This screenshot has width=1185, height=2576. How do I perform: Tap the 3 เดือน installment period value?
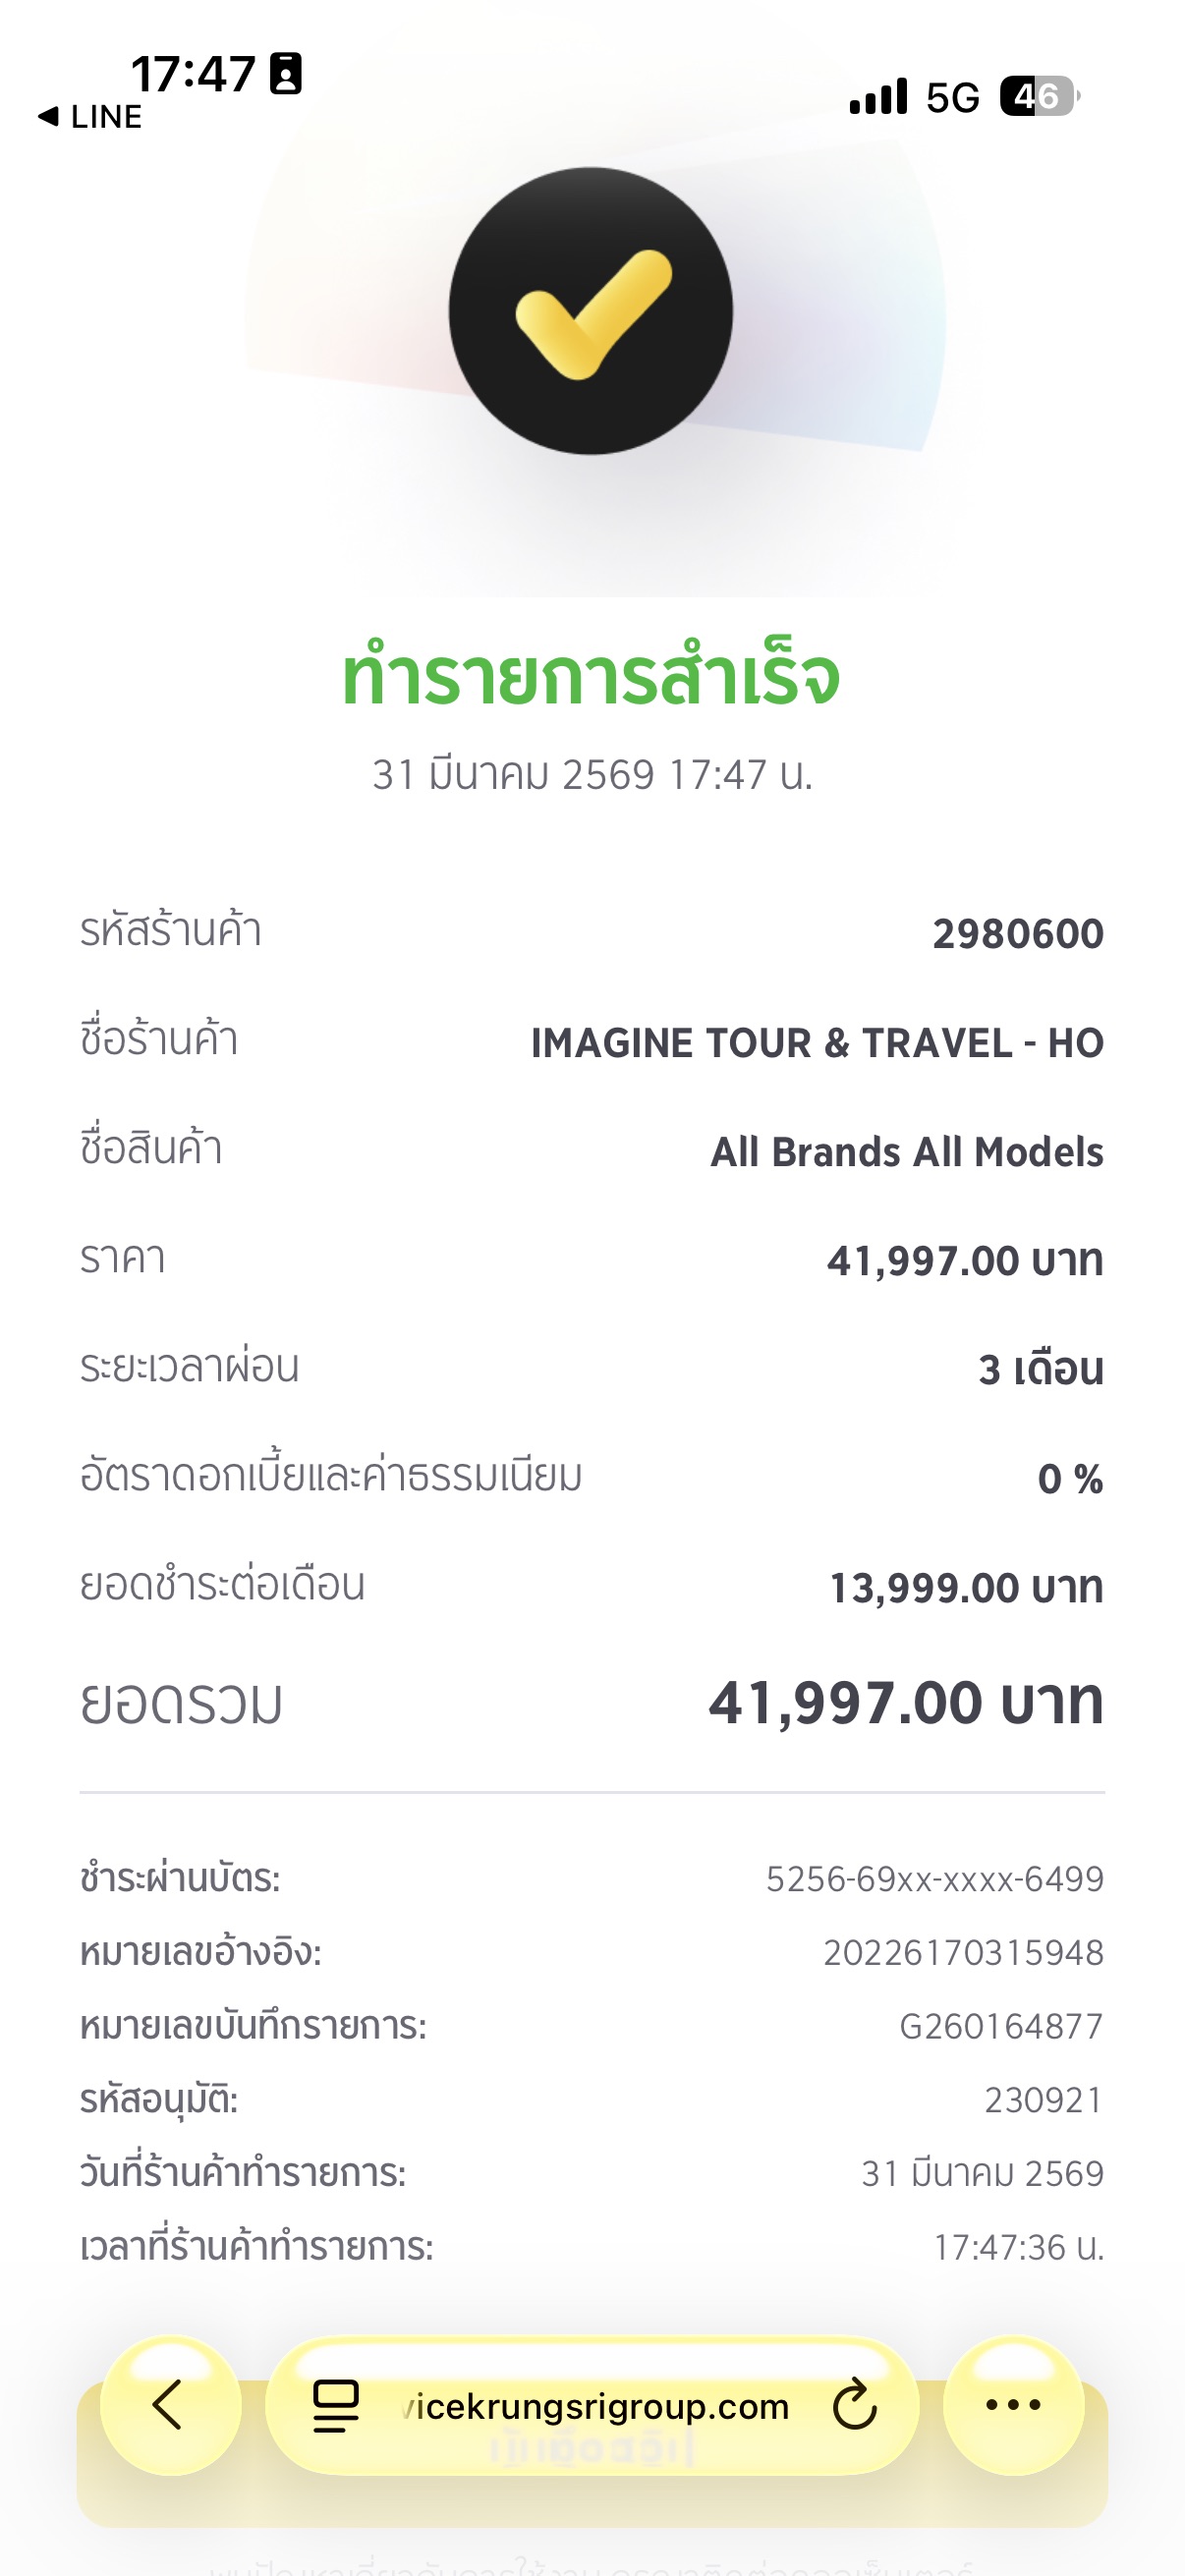(x=1040, y=1370)
